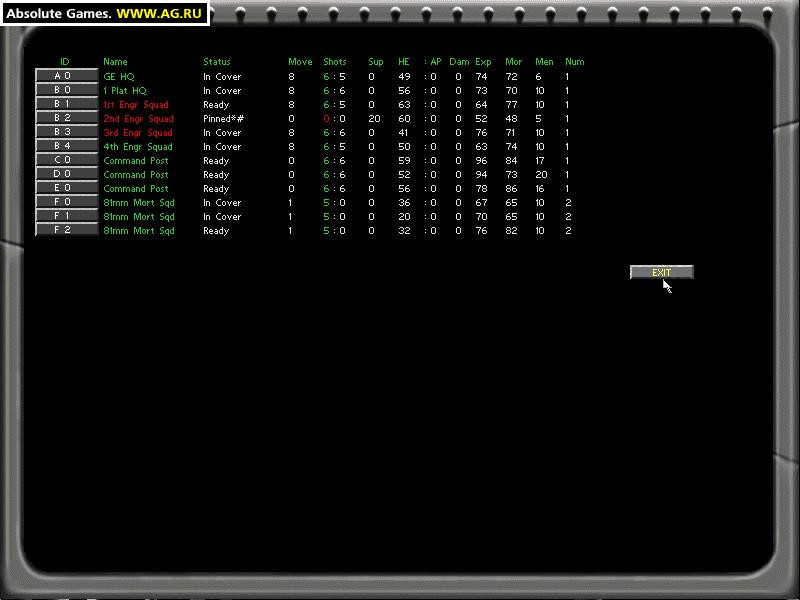Click Command Post name in row E 0

[x=136, y=189]
